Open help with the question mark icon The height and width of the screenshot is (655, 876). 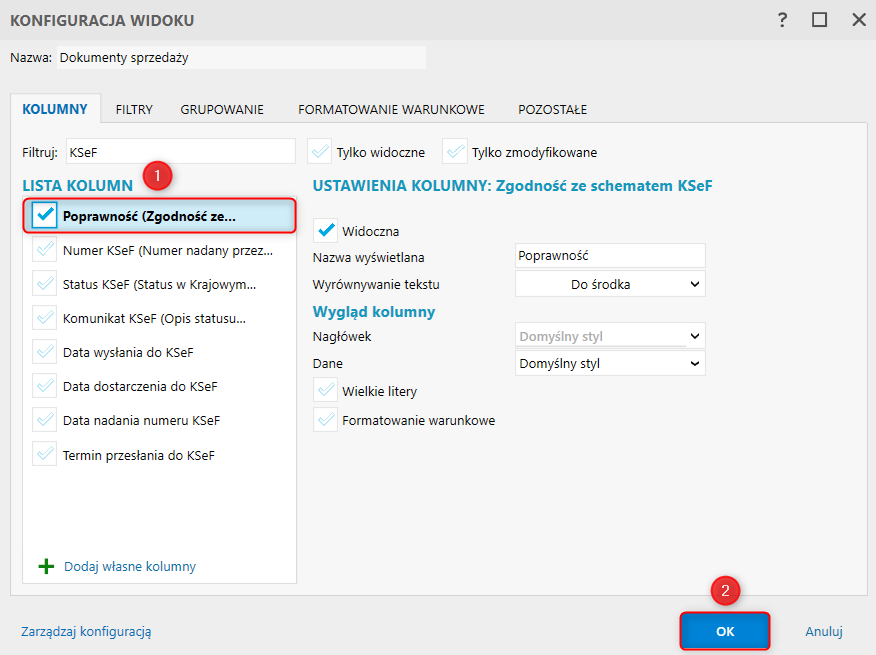point(782,20)
